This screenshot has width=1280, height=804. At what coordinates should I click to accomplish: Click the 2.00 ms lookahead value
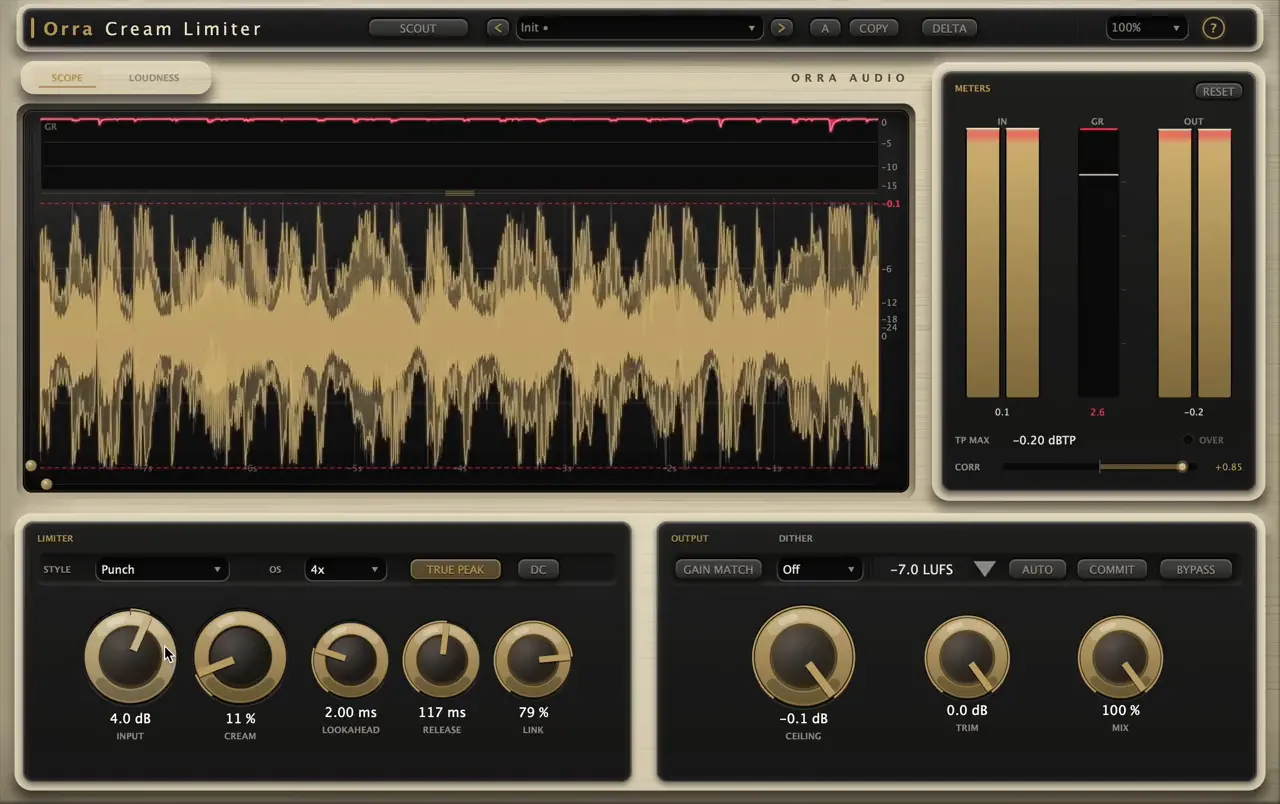coord(350,712)
